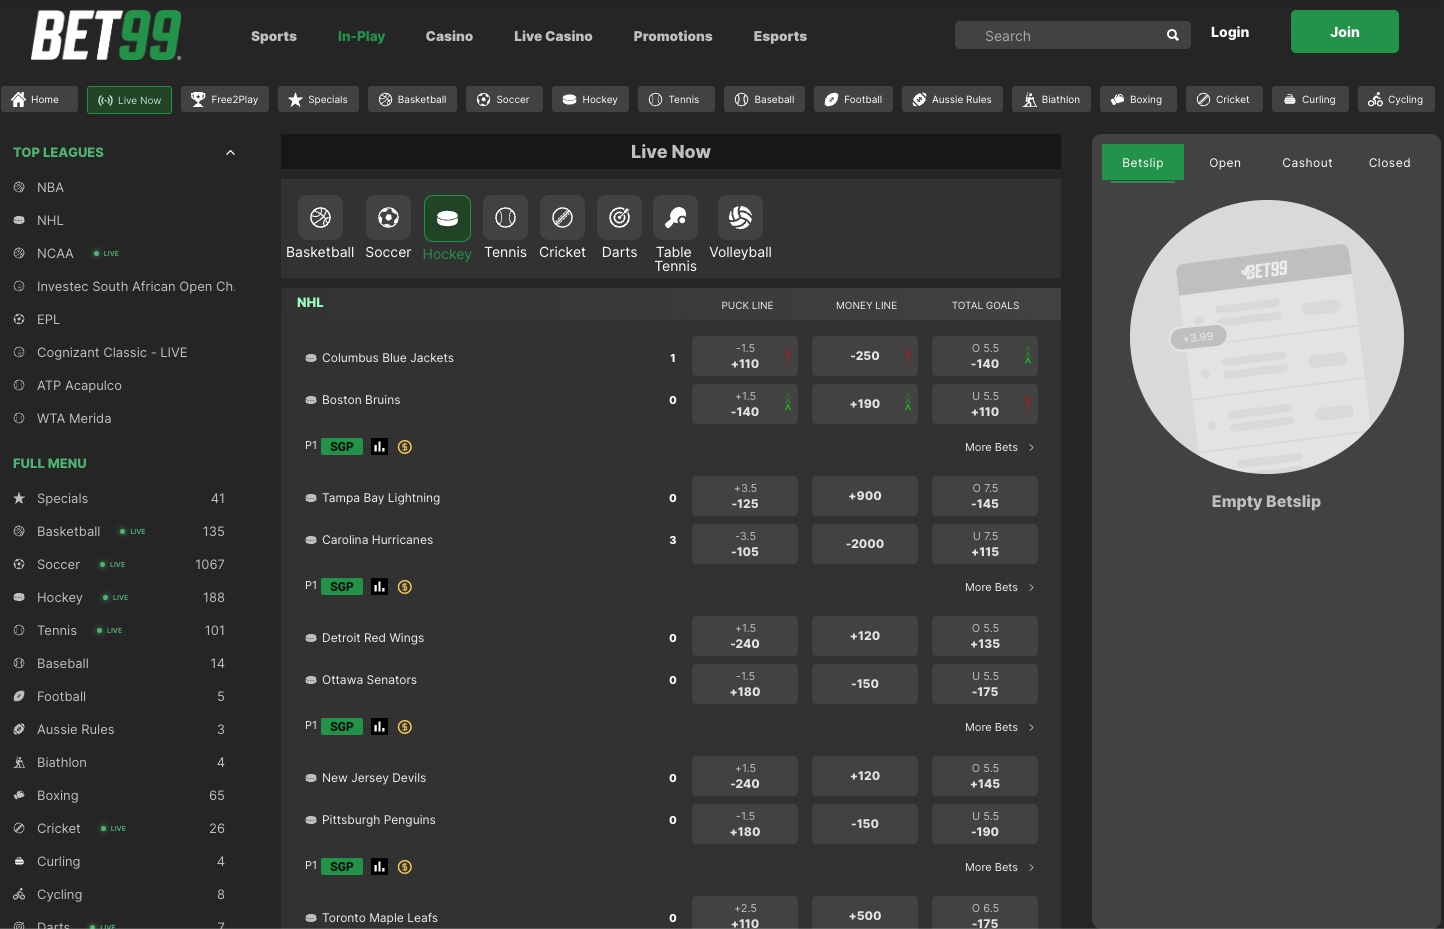Select the Basketball icon in Live Now
Screen dimensions: 1444x929
[320, 218]
